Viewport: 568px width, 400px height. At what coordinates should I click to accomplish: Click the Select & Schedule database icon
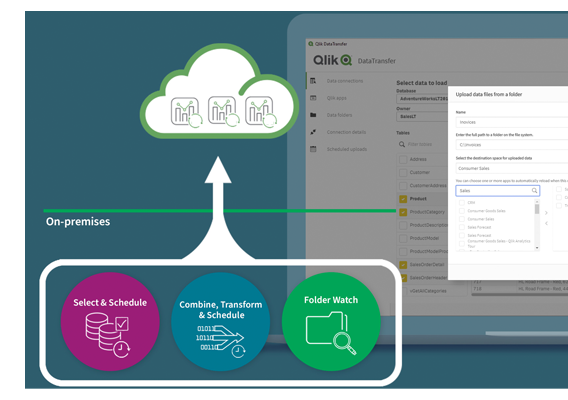(107, 335)
